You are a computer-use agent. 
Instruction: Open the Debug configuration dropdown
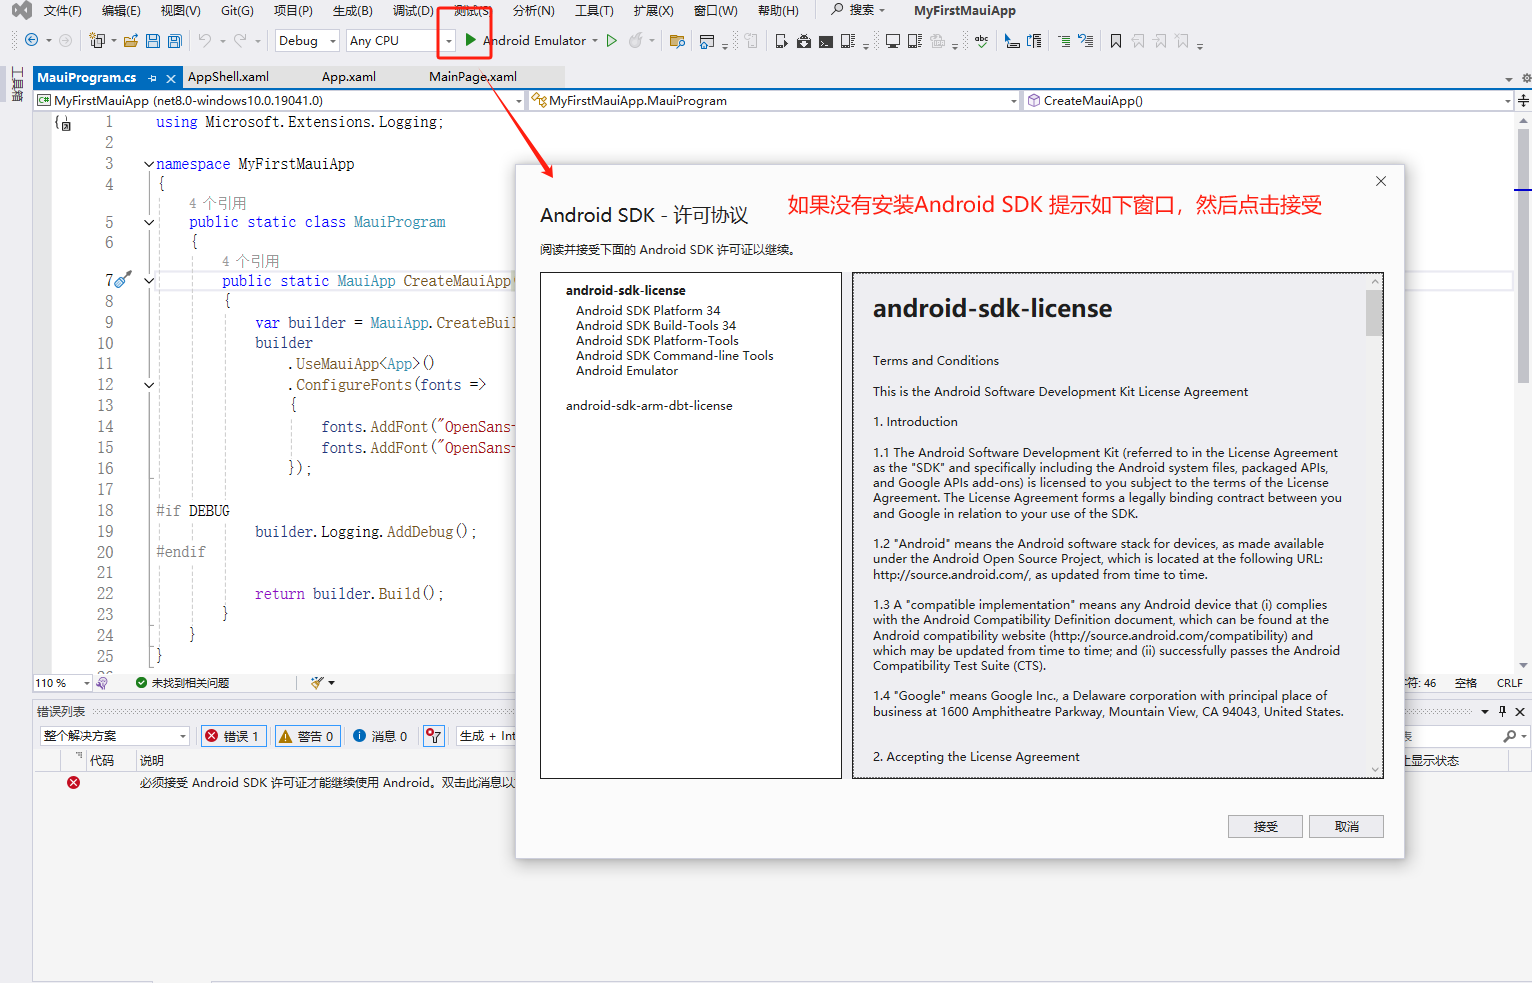coord(307,41)
